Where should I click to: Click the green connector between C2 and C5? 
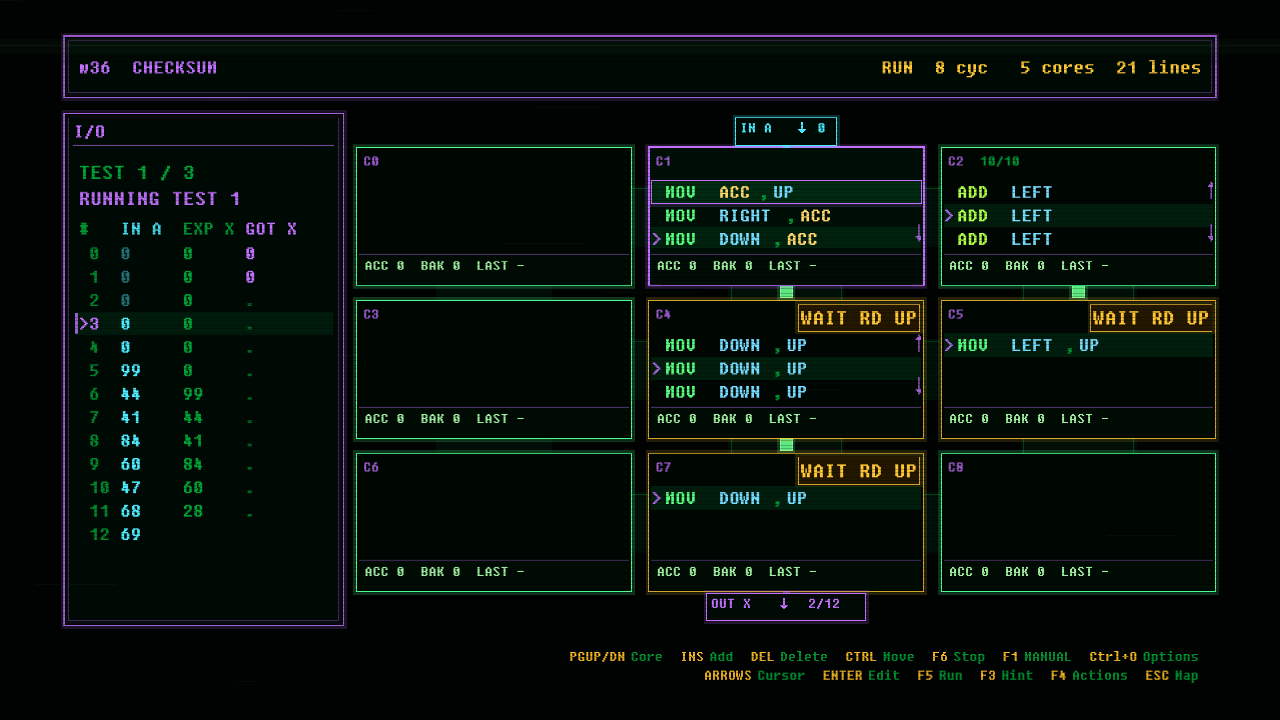tap(1078, 292)
